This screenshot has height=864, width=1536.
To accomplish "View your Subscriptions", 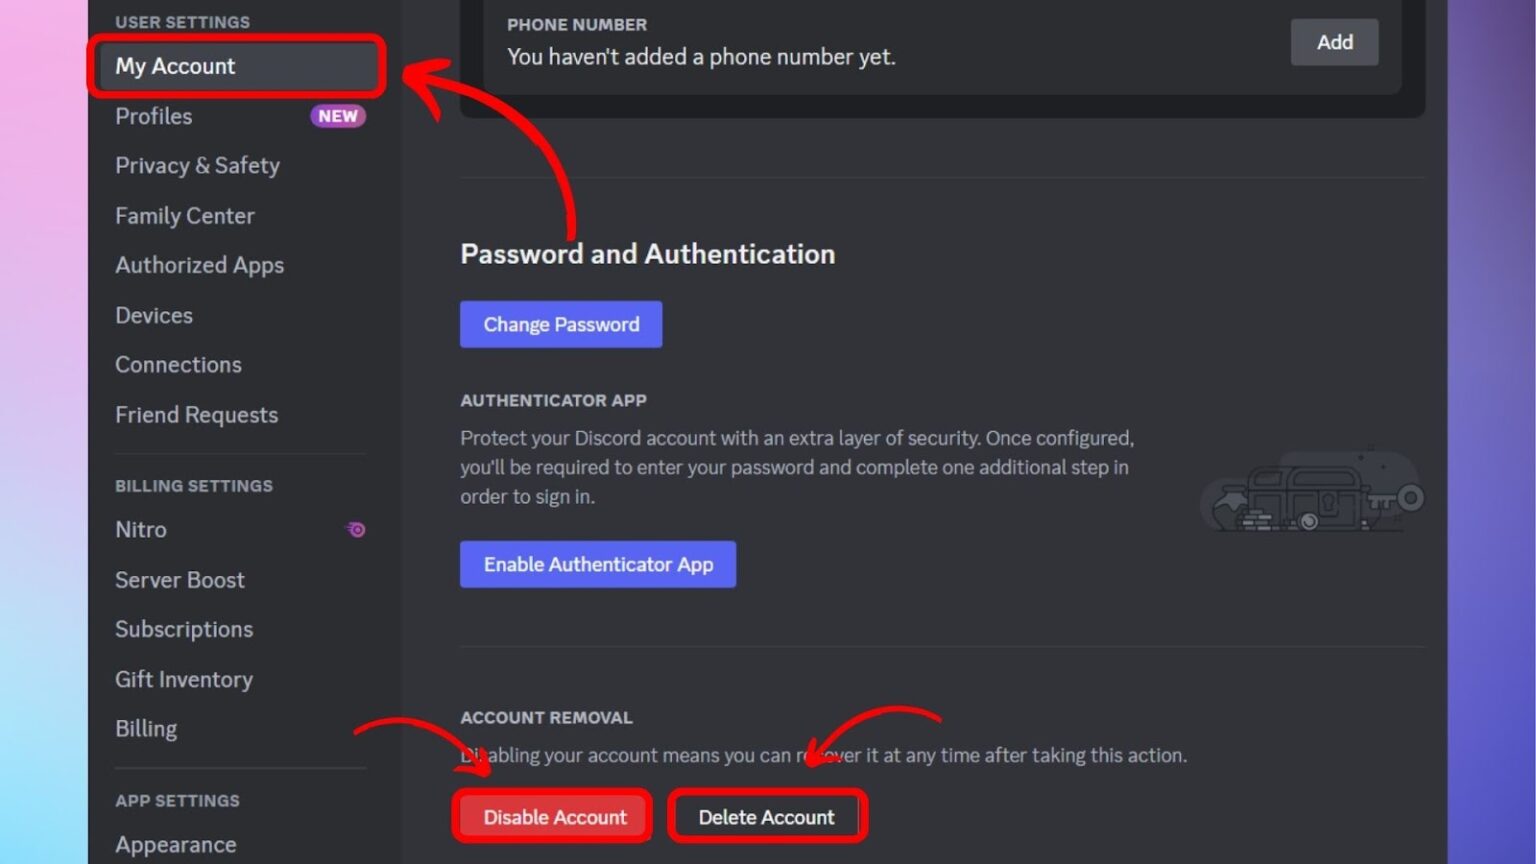I will [x=184, y=629].
